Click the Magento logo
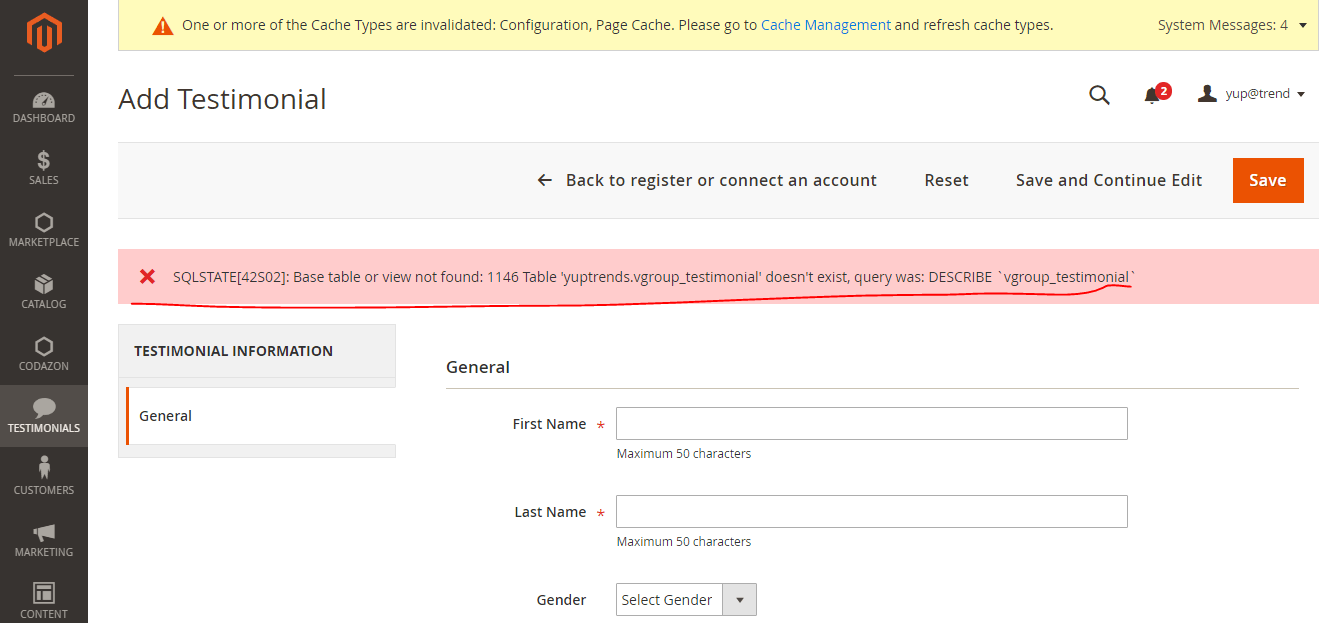Screen dimensions: 1344x623 (44, 32)
